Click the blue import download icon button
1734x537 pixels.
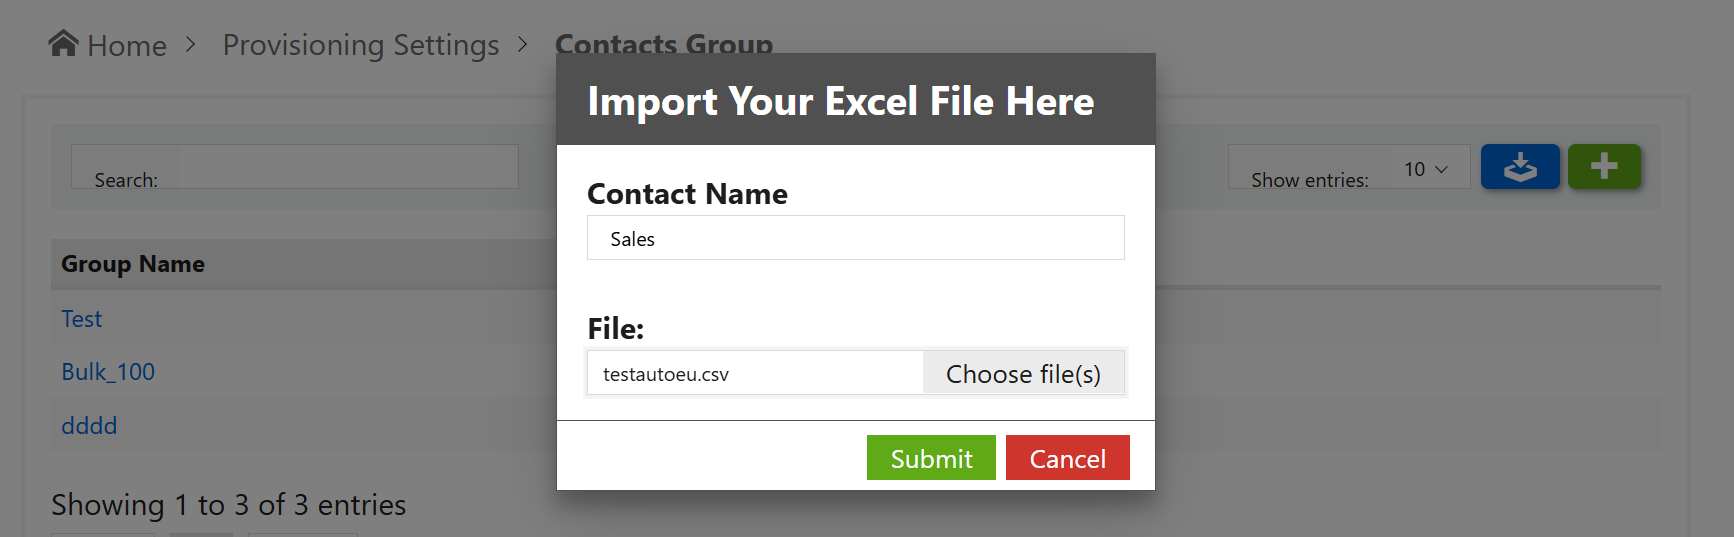click(x=1520, y=166)
